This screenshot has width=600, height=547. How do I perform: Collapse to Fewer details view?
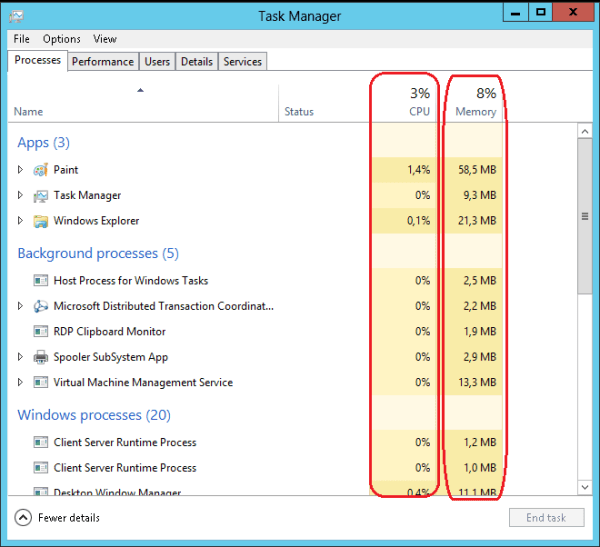coord(59,518)
